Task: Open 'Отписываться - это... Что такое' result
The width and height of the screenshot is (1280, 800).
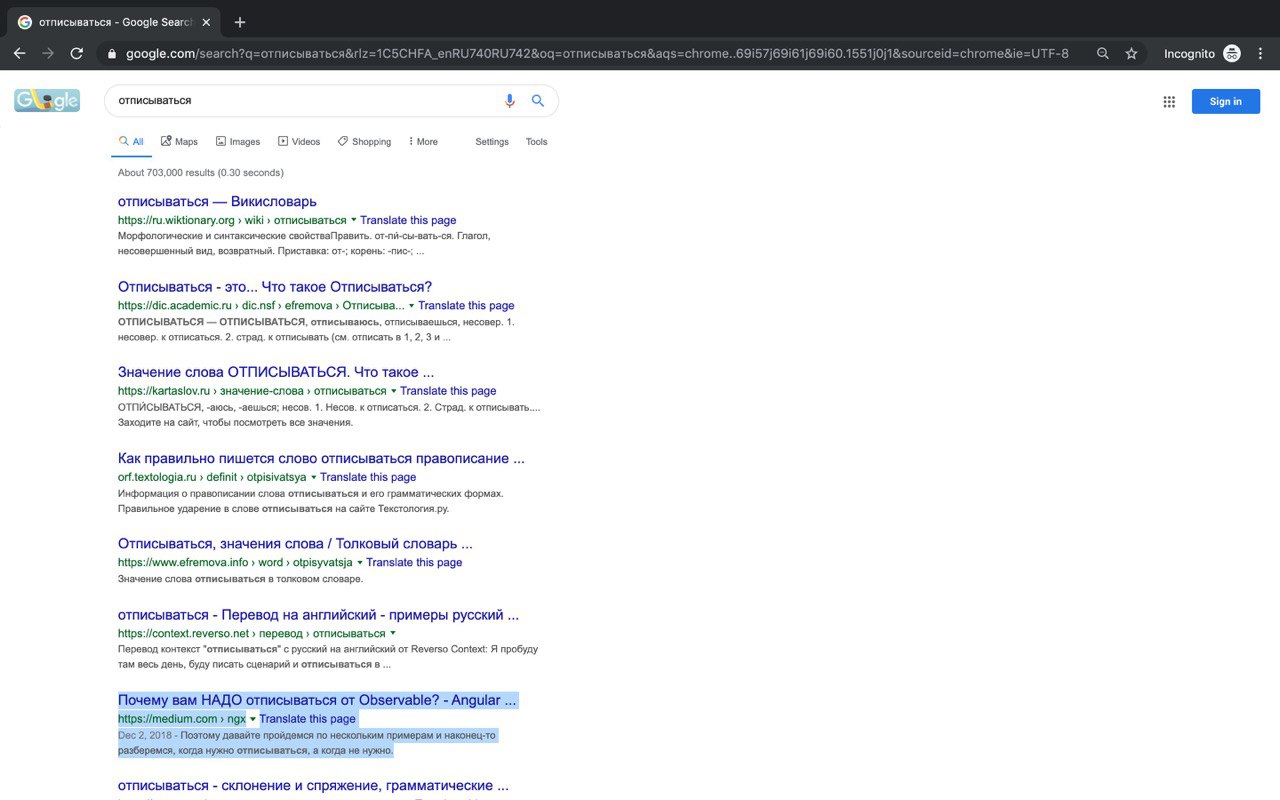Action: (x=275, y=287)
